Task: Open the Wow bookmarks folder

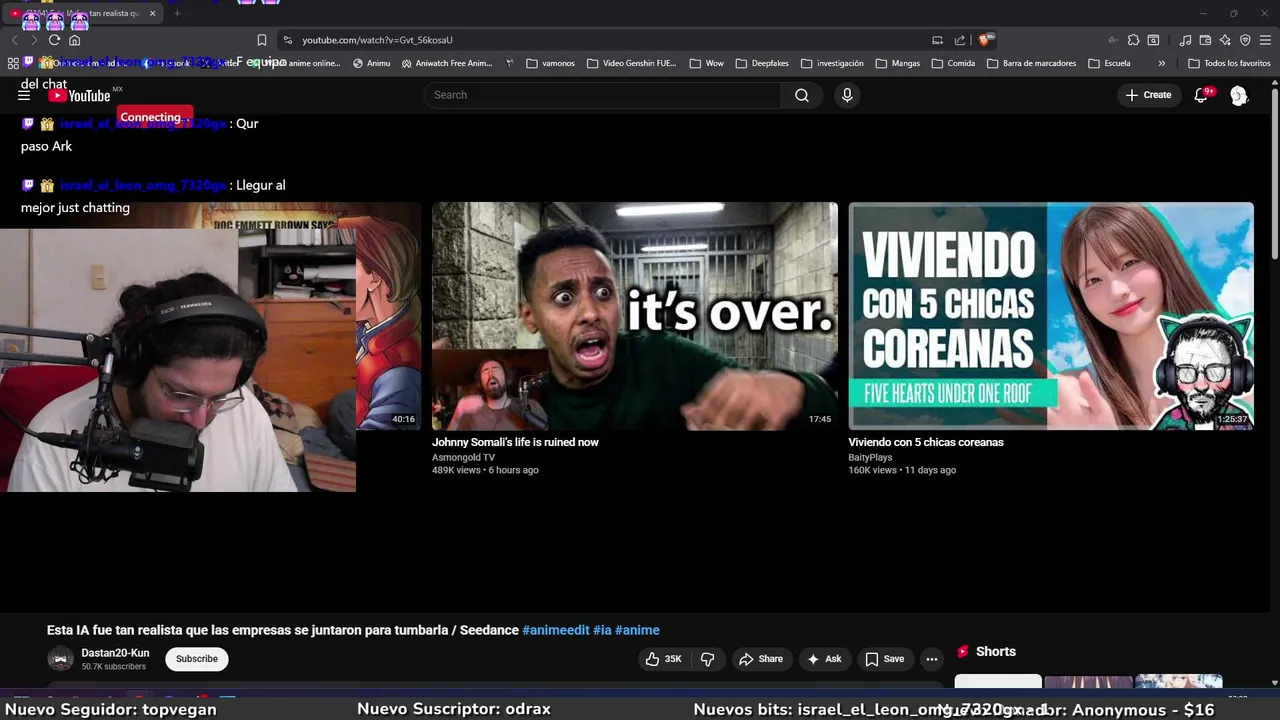Action: (x=706, y=63)
